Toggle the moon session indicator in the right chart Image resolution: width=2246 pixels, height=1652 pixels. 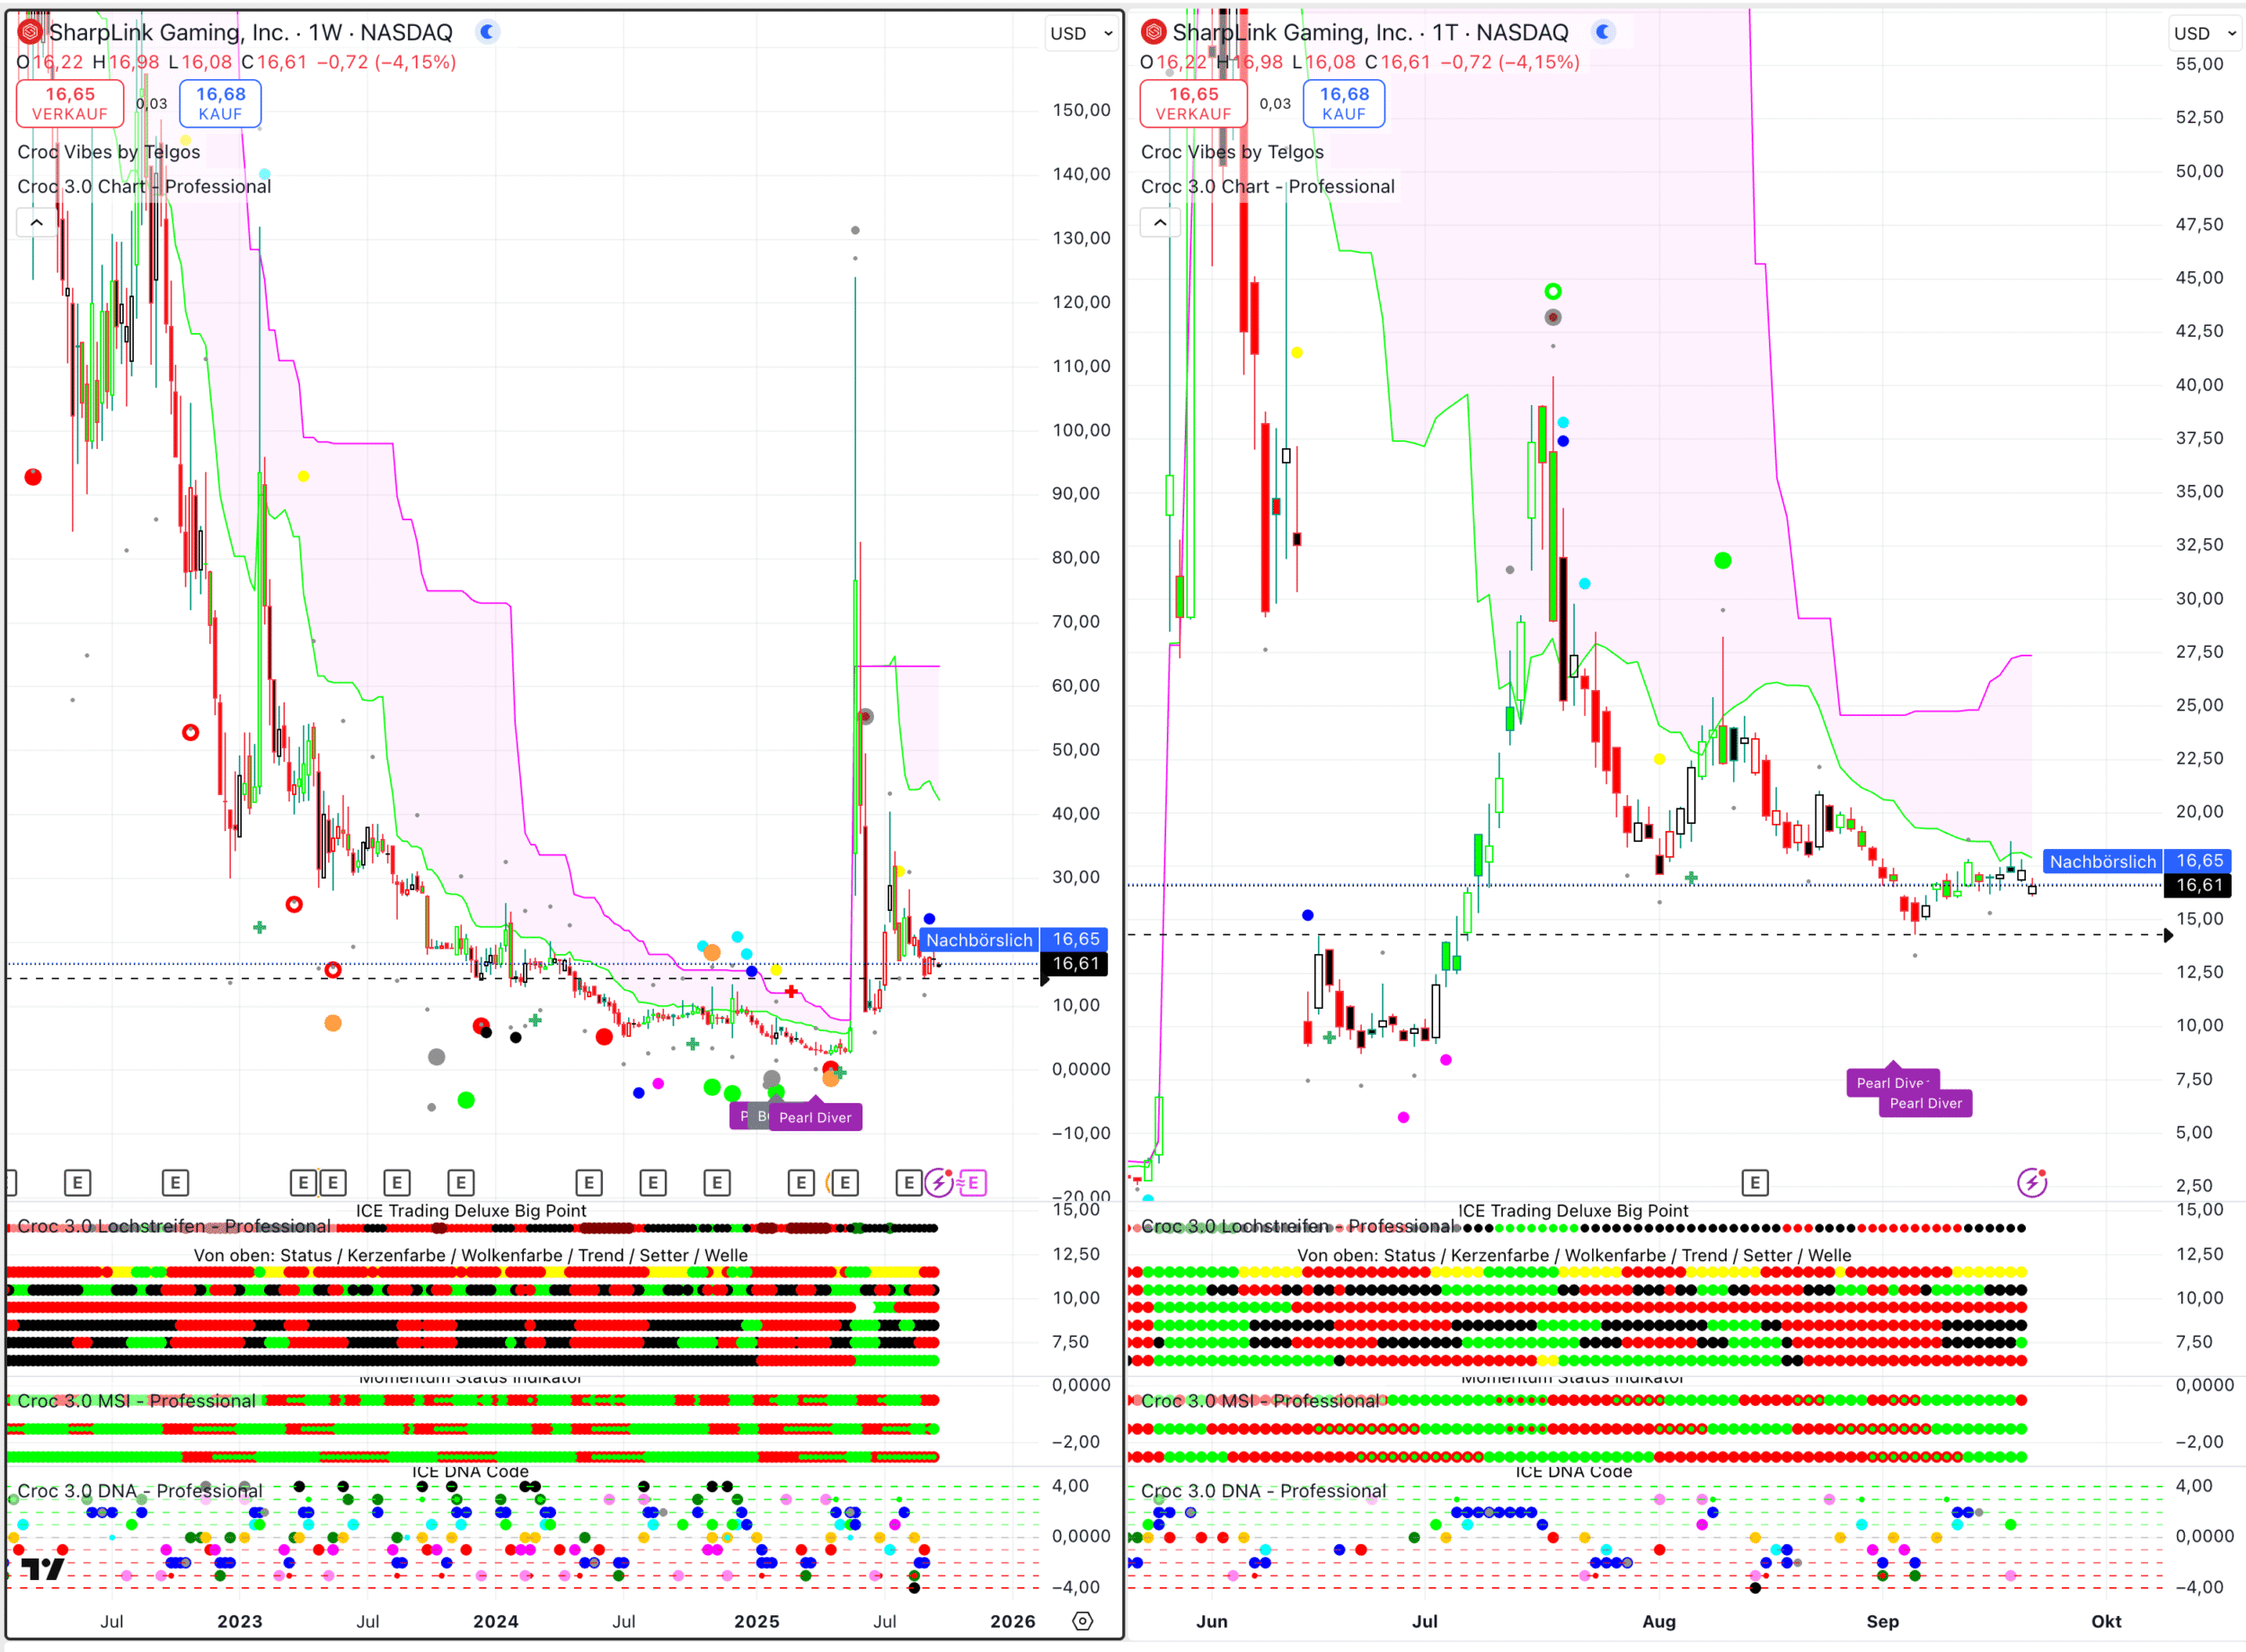pyautogui.click(x=1603, y=32)
